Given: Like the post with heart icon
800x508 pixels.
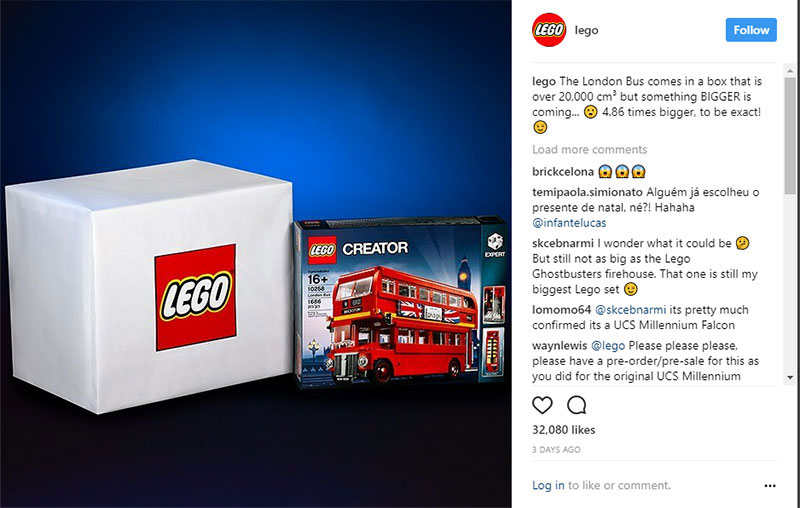Looking at the screenshot, I should pyautogui.click(x=542, y=405).
